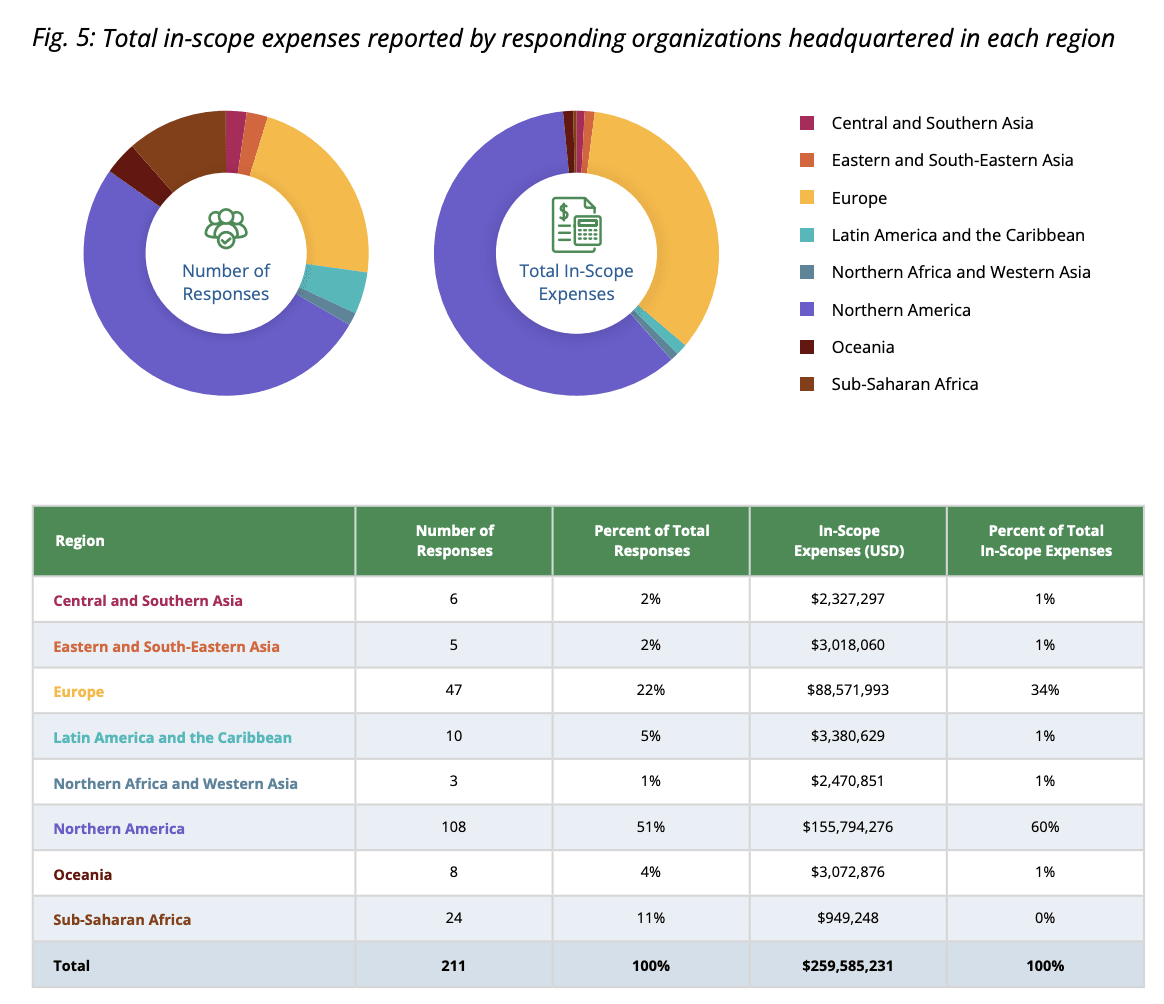
Task: Open the Europe region label in the table
Action: click(79, 691)
